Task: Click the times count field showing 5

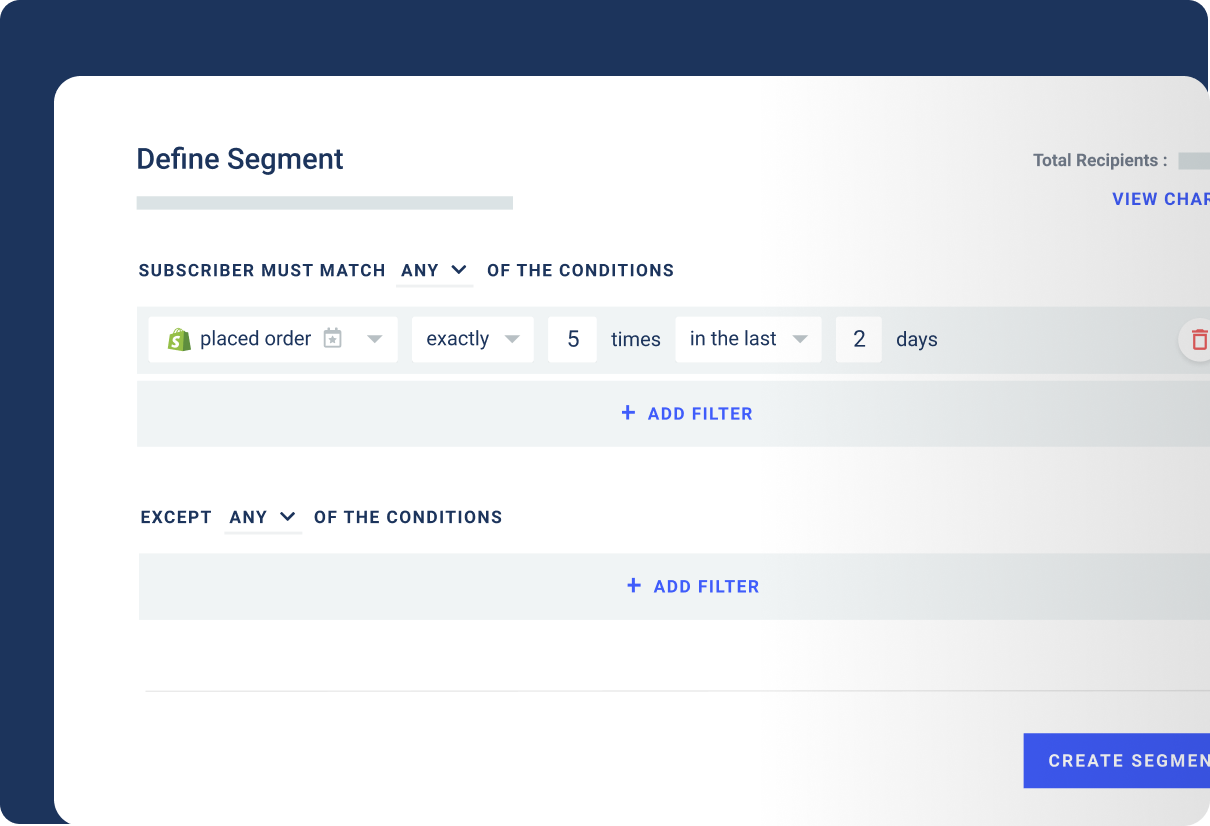Action: (x=573, y=339)
